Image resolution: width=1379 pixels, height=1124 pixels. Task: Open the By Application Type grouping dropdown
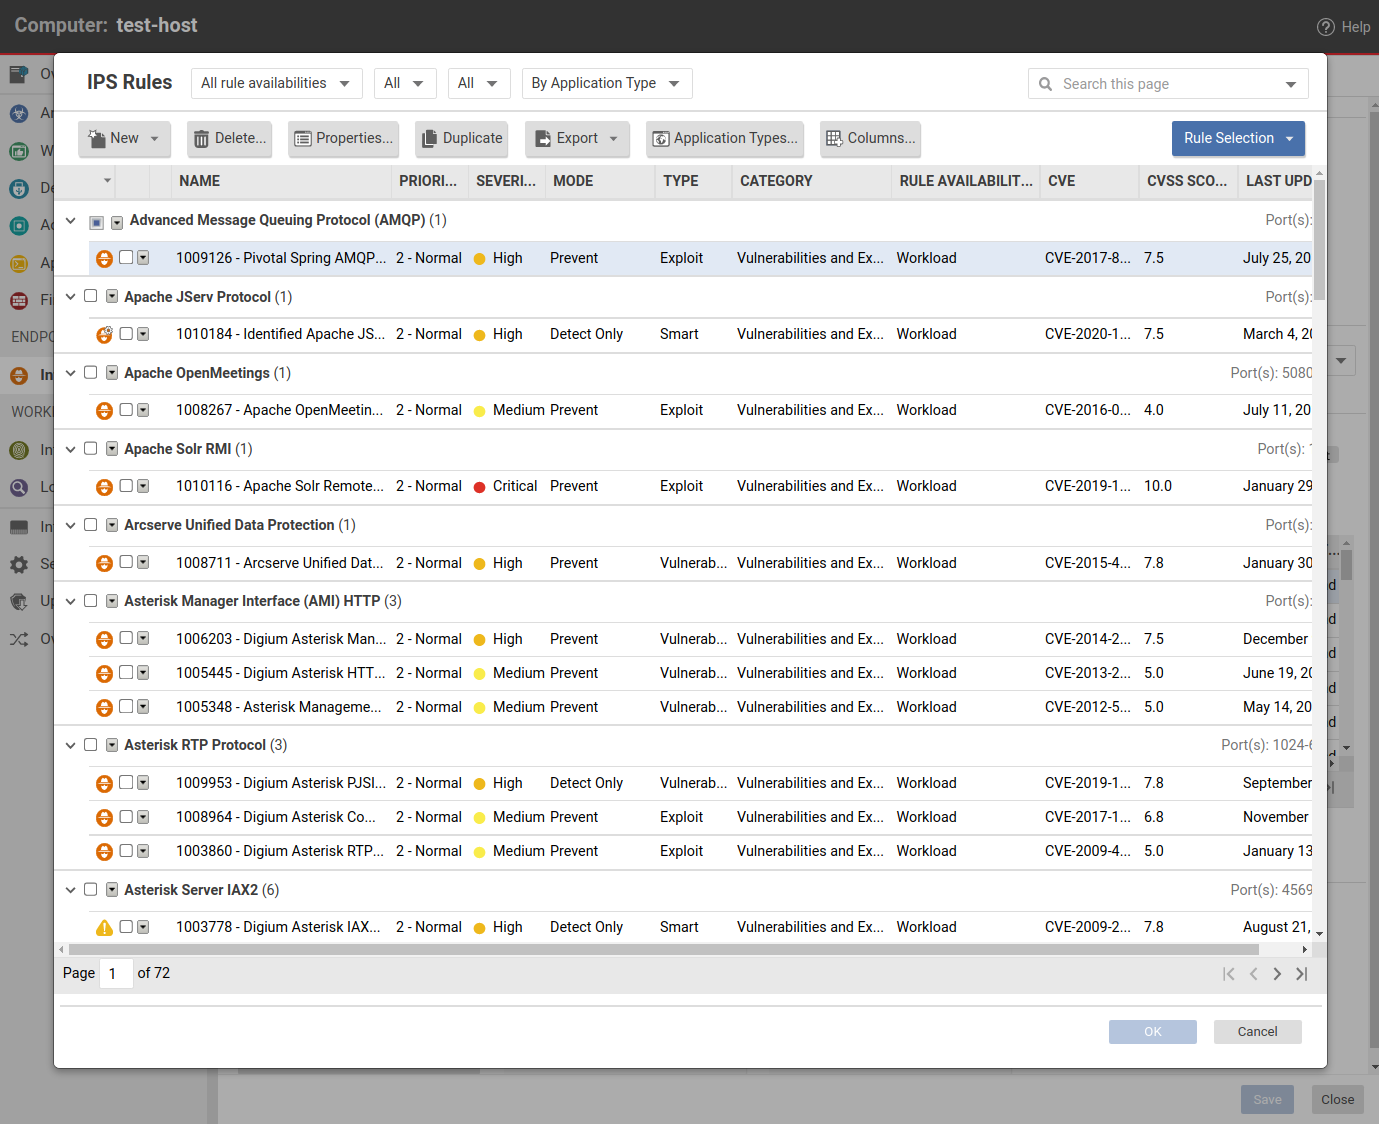pyautogui.click(x=606, y=83)
